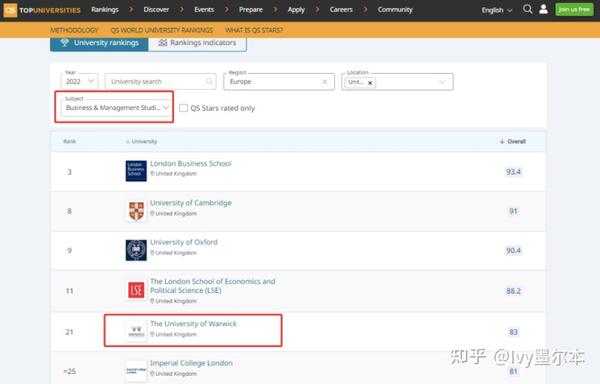Screen dimensions: 600x384
Task: Switch to University rankings tab
Action: 99,43
